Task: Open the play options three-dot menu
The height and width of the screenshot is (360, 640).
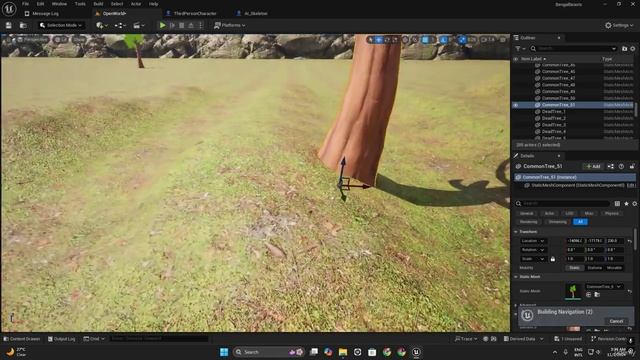Action: point(200,25)
